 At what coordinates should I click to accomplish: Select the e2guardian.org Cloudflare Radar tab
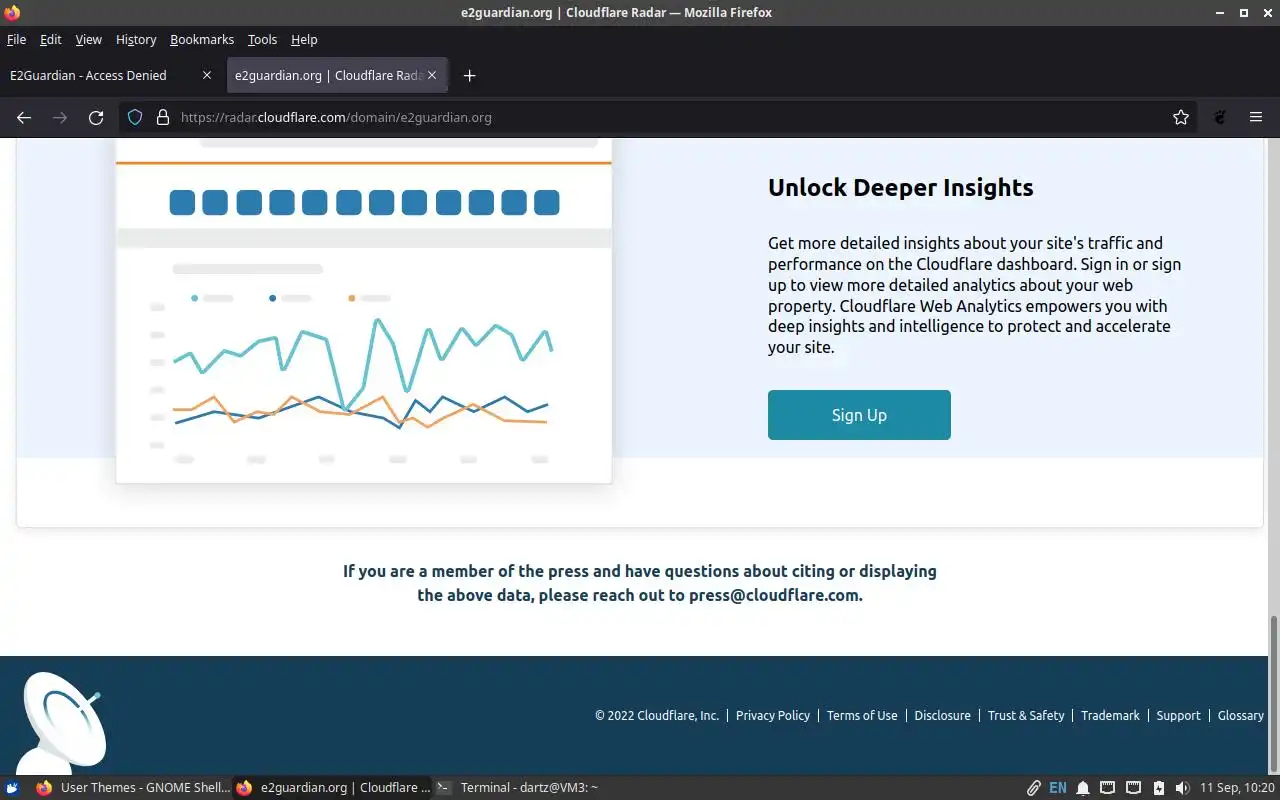[337, 75]
